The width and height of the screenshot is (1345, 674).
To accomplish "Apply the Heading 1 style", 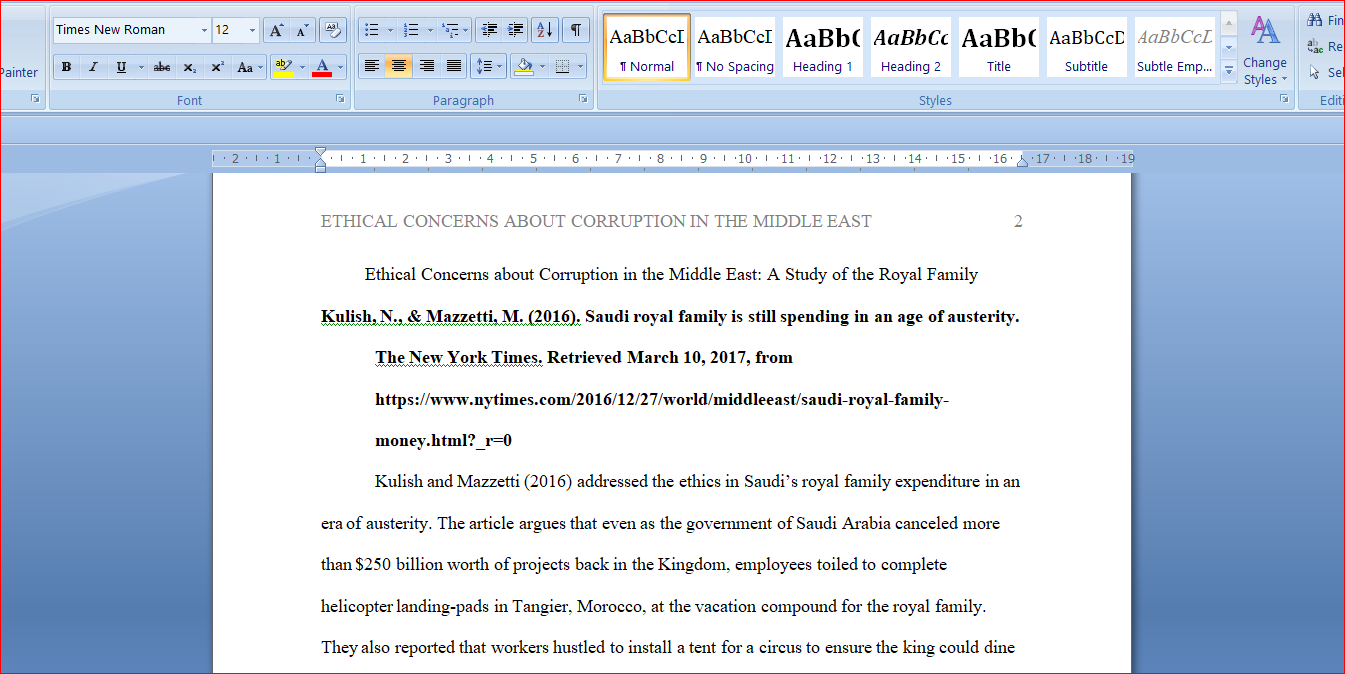I will [x=822, y=46].
